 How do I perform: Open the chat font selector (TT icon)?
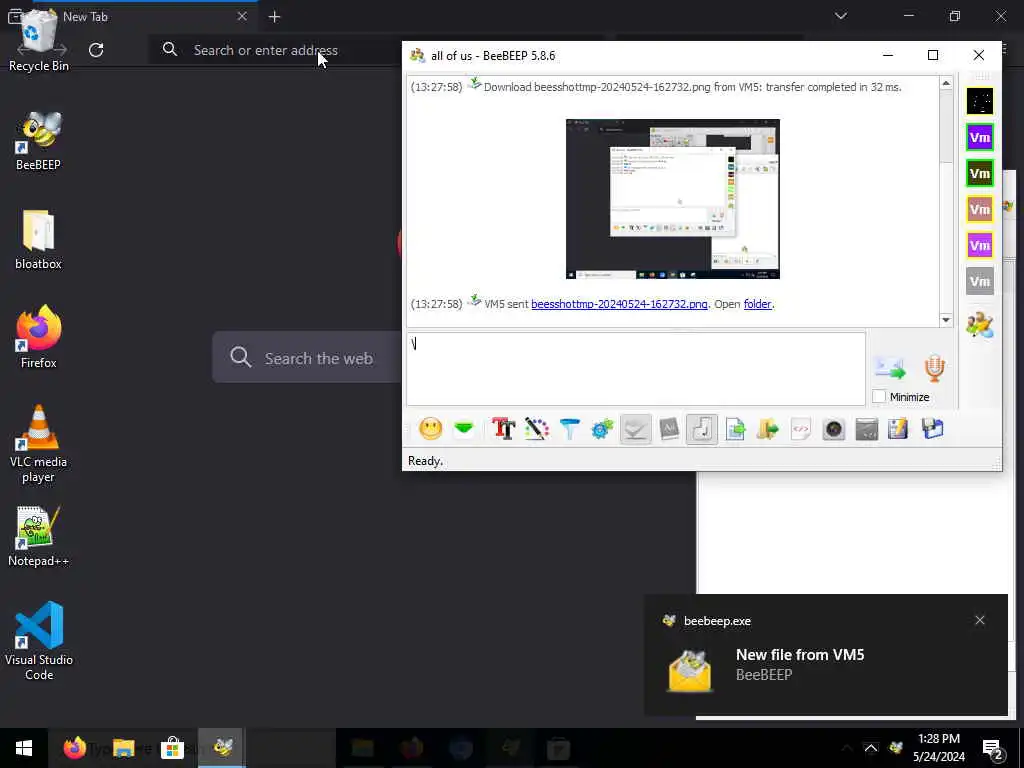click(x=504, y=429)
